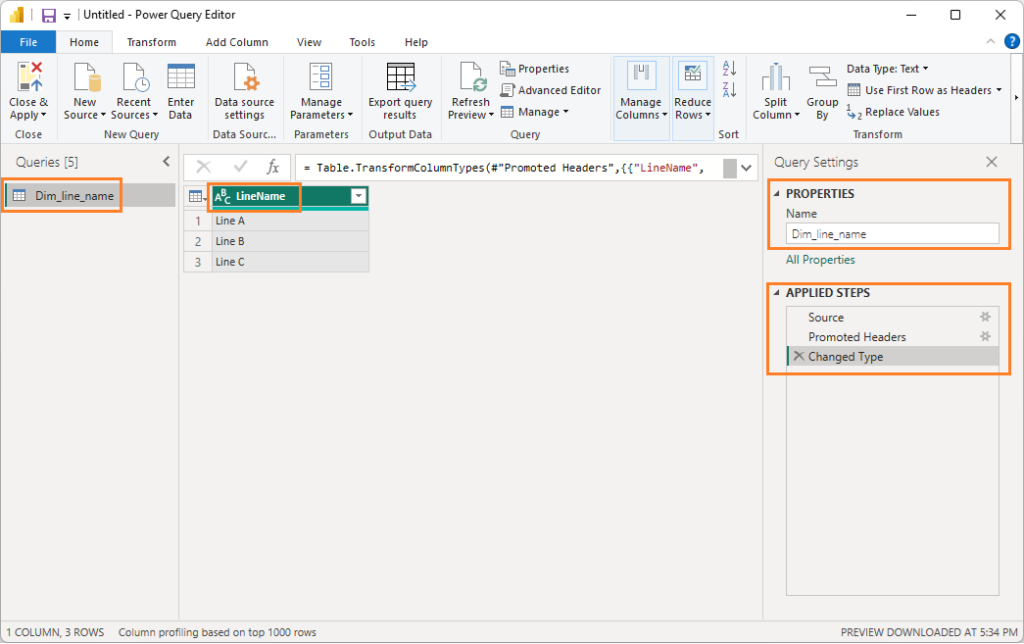Viewport: 1024px width, 644px height.
Task: Click the ABC data type icon on LineName
Action: (223, 196)
